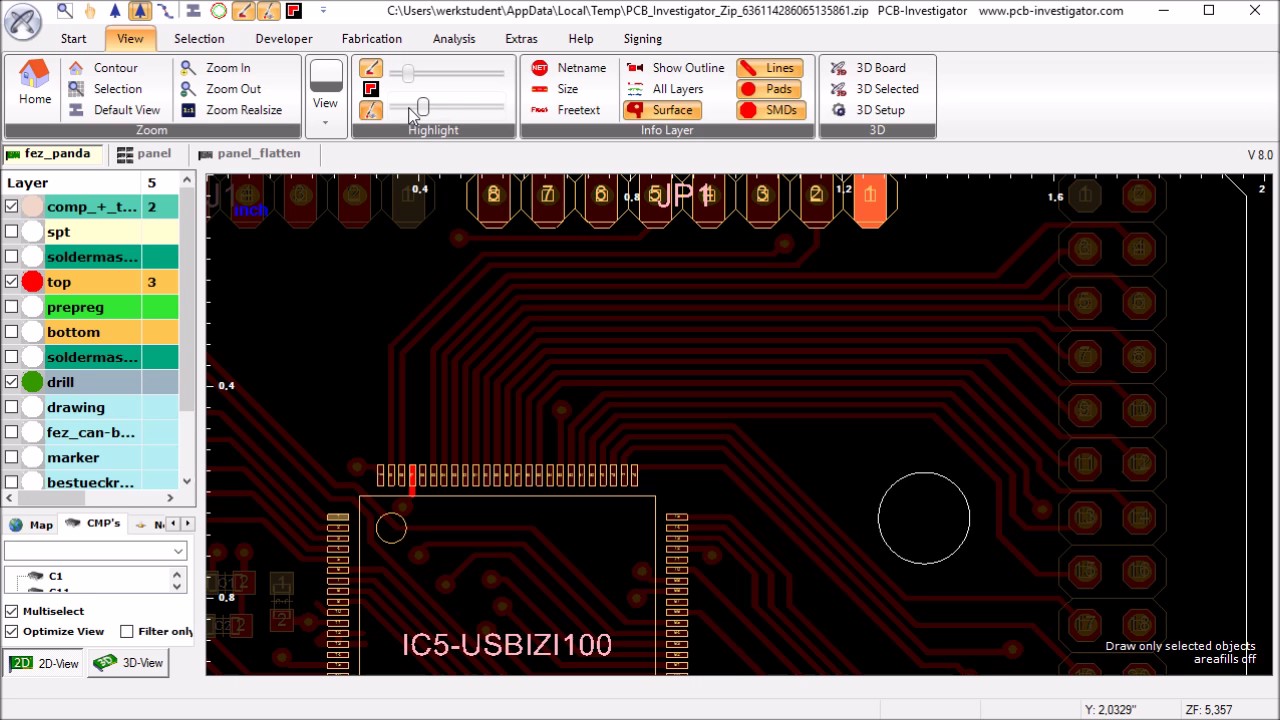Open 3D Selected view

875,89
